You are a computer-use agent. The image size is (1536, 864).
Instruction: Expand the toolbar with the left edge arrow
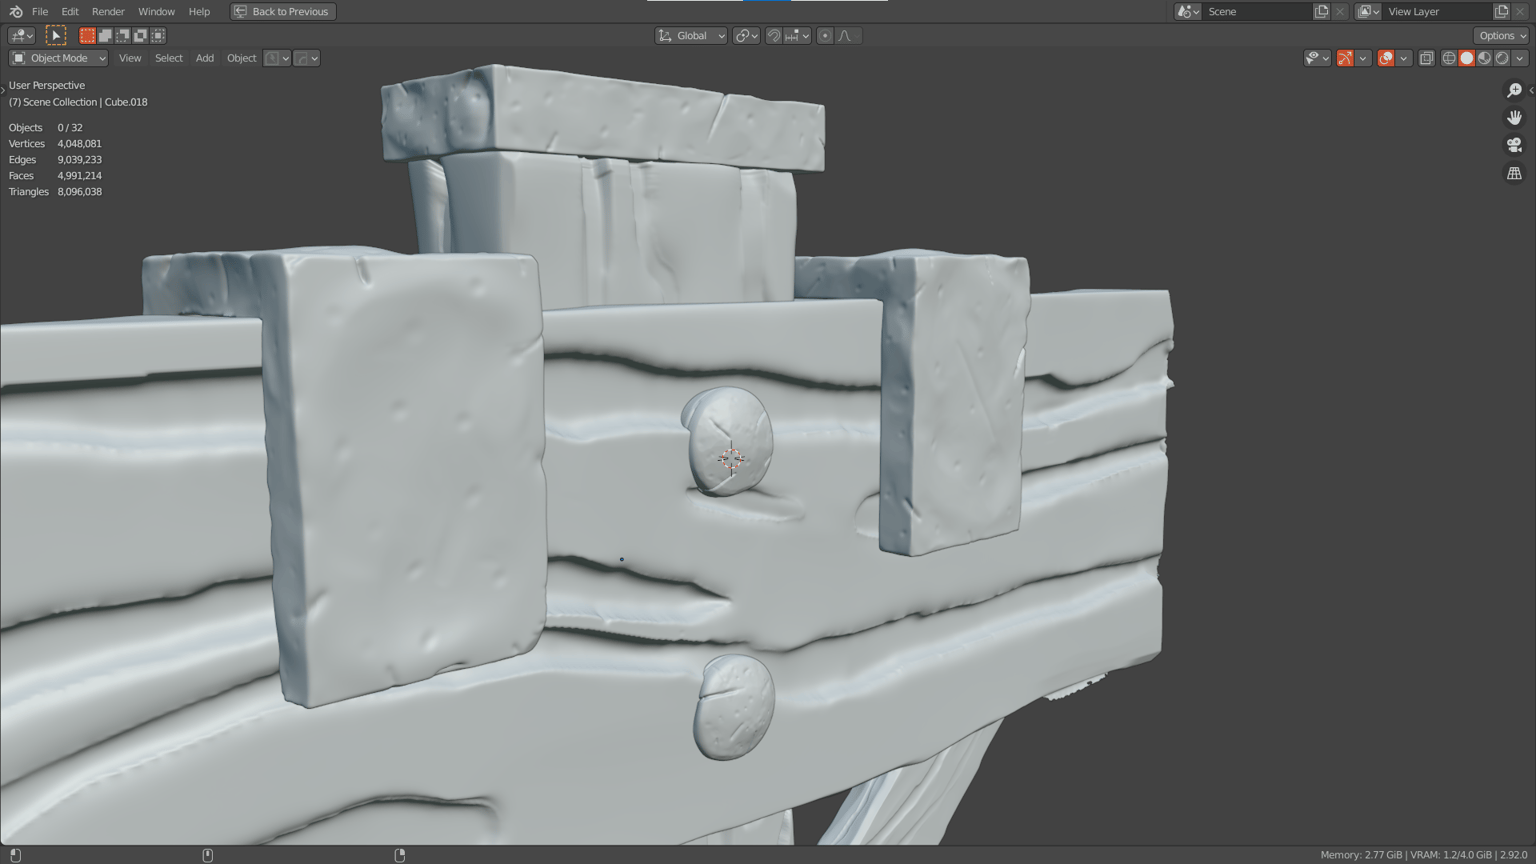click(3, 90)
